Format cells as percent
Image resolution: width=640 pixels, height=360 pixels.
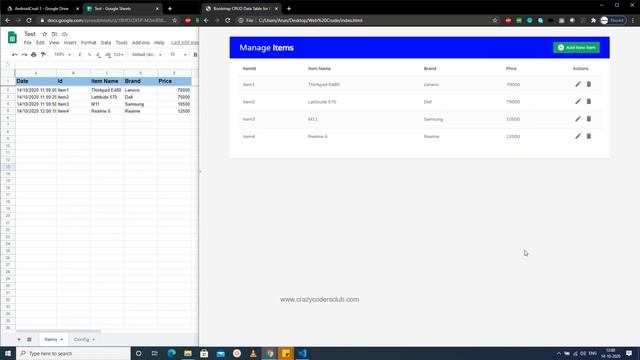[89, 55]
